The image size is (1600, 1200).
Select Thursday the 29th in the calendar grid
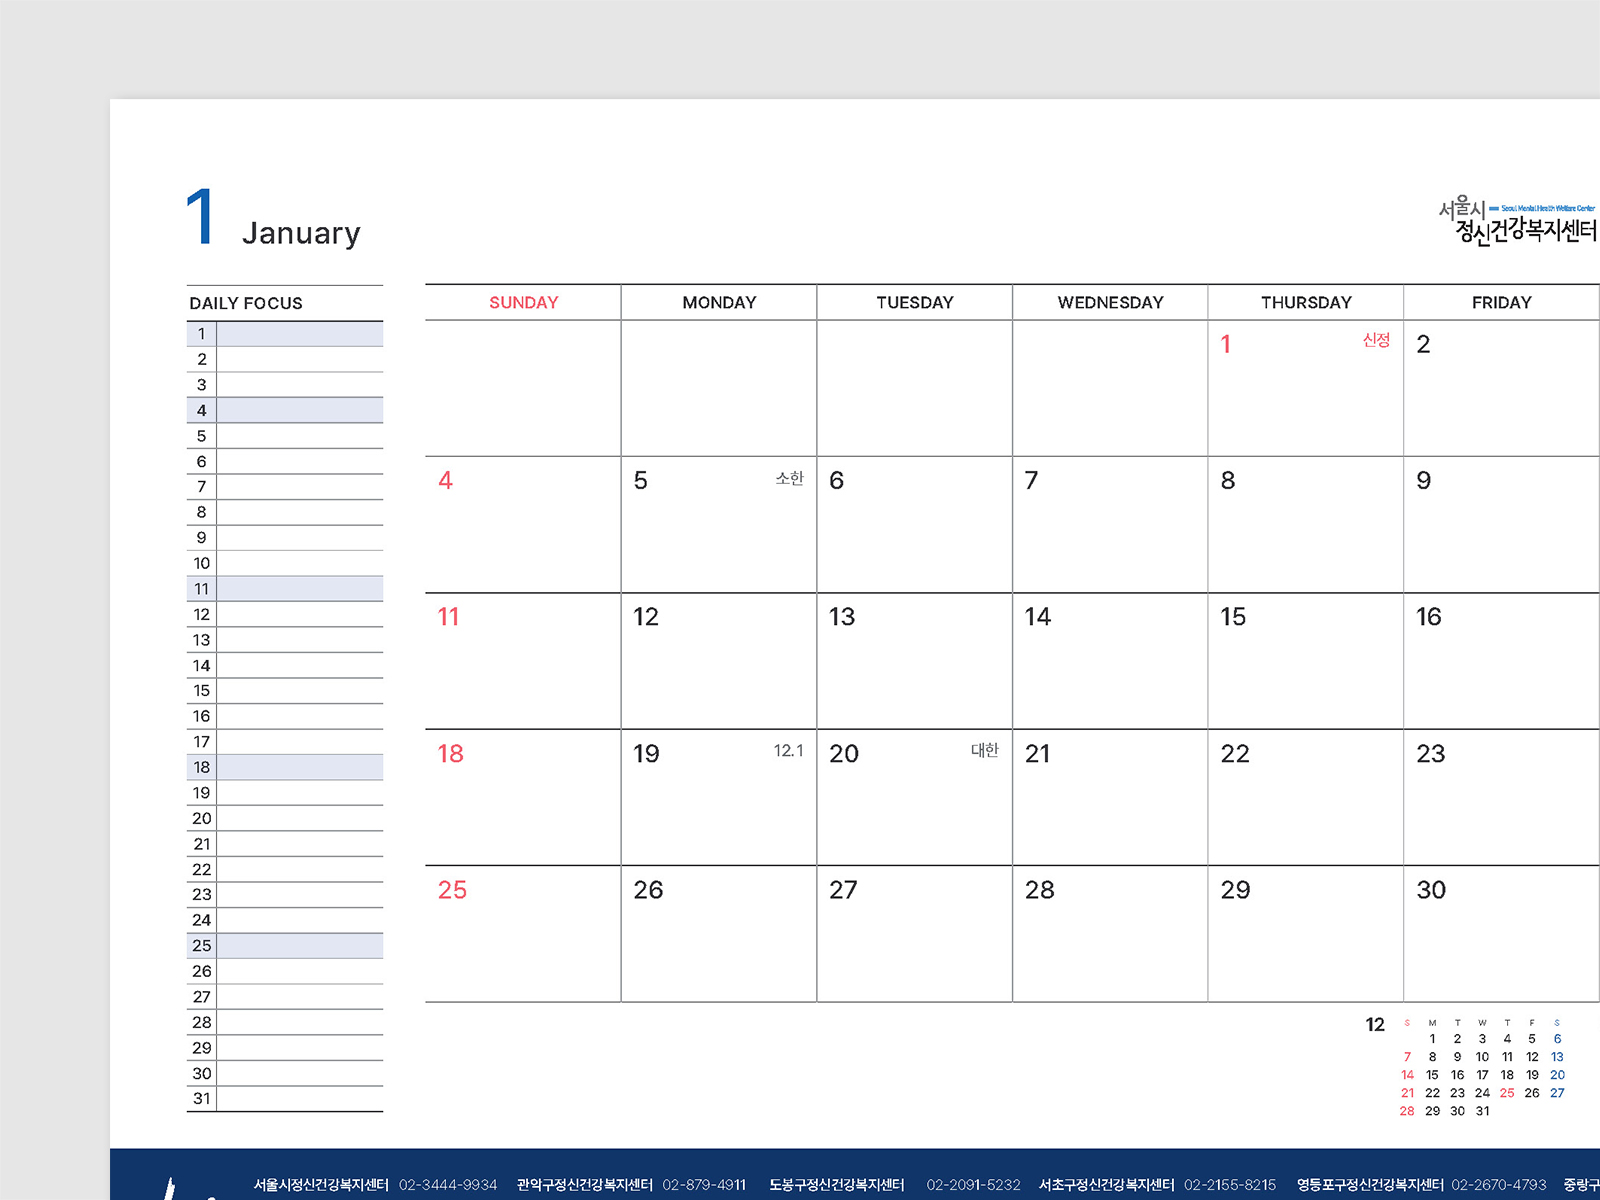coord(1235,890)
